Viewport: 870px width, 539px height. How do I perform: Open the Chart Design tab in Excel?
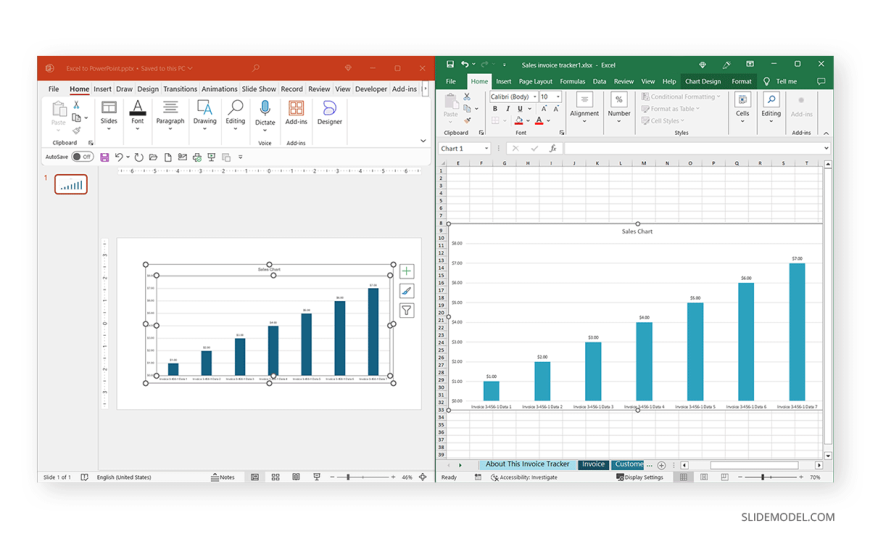point(702,81)
